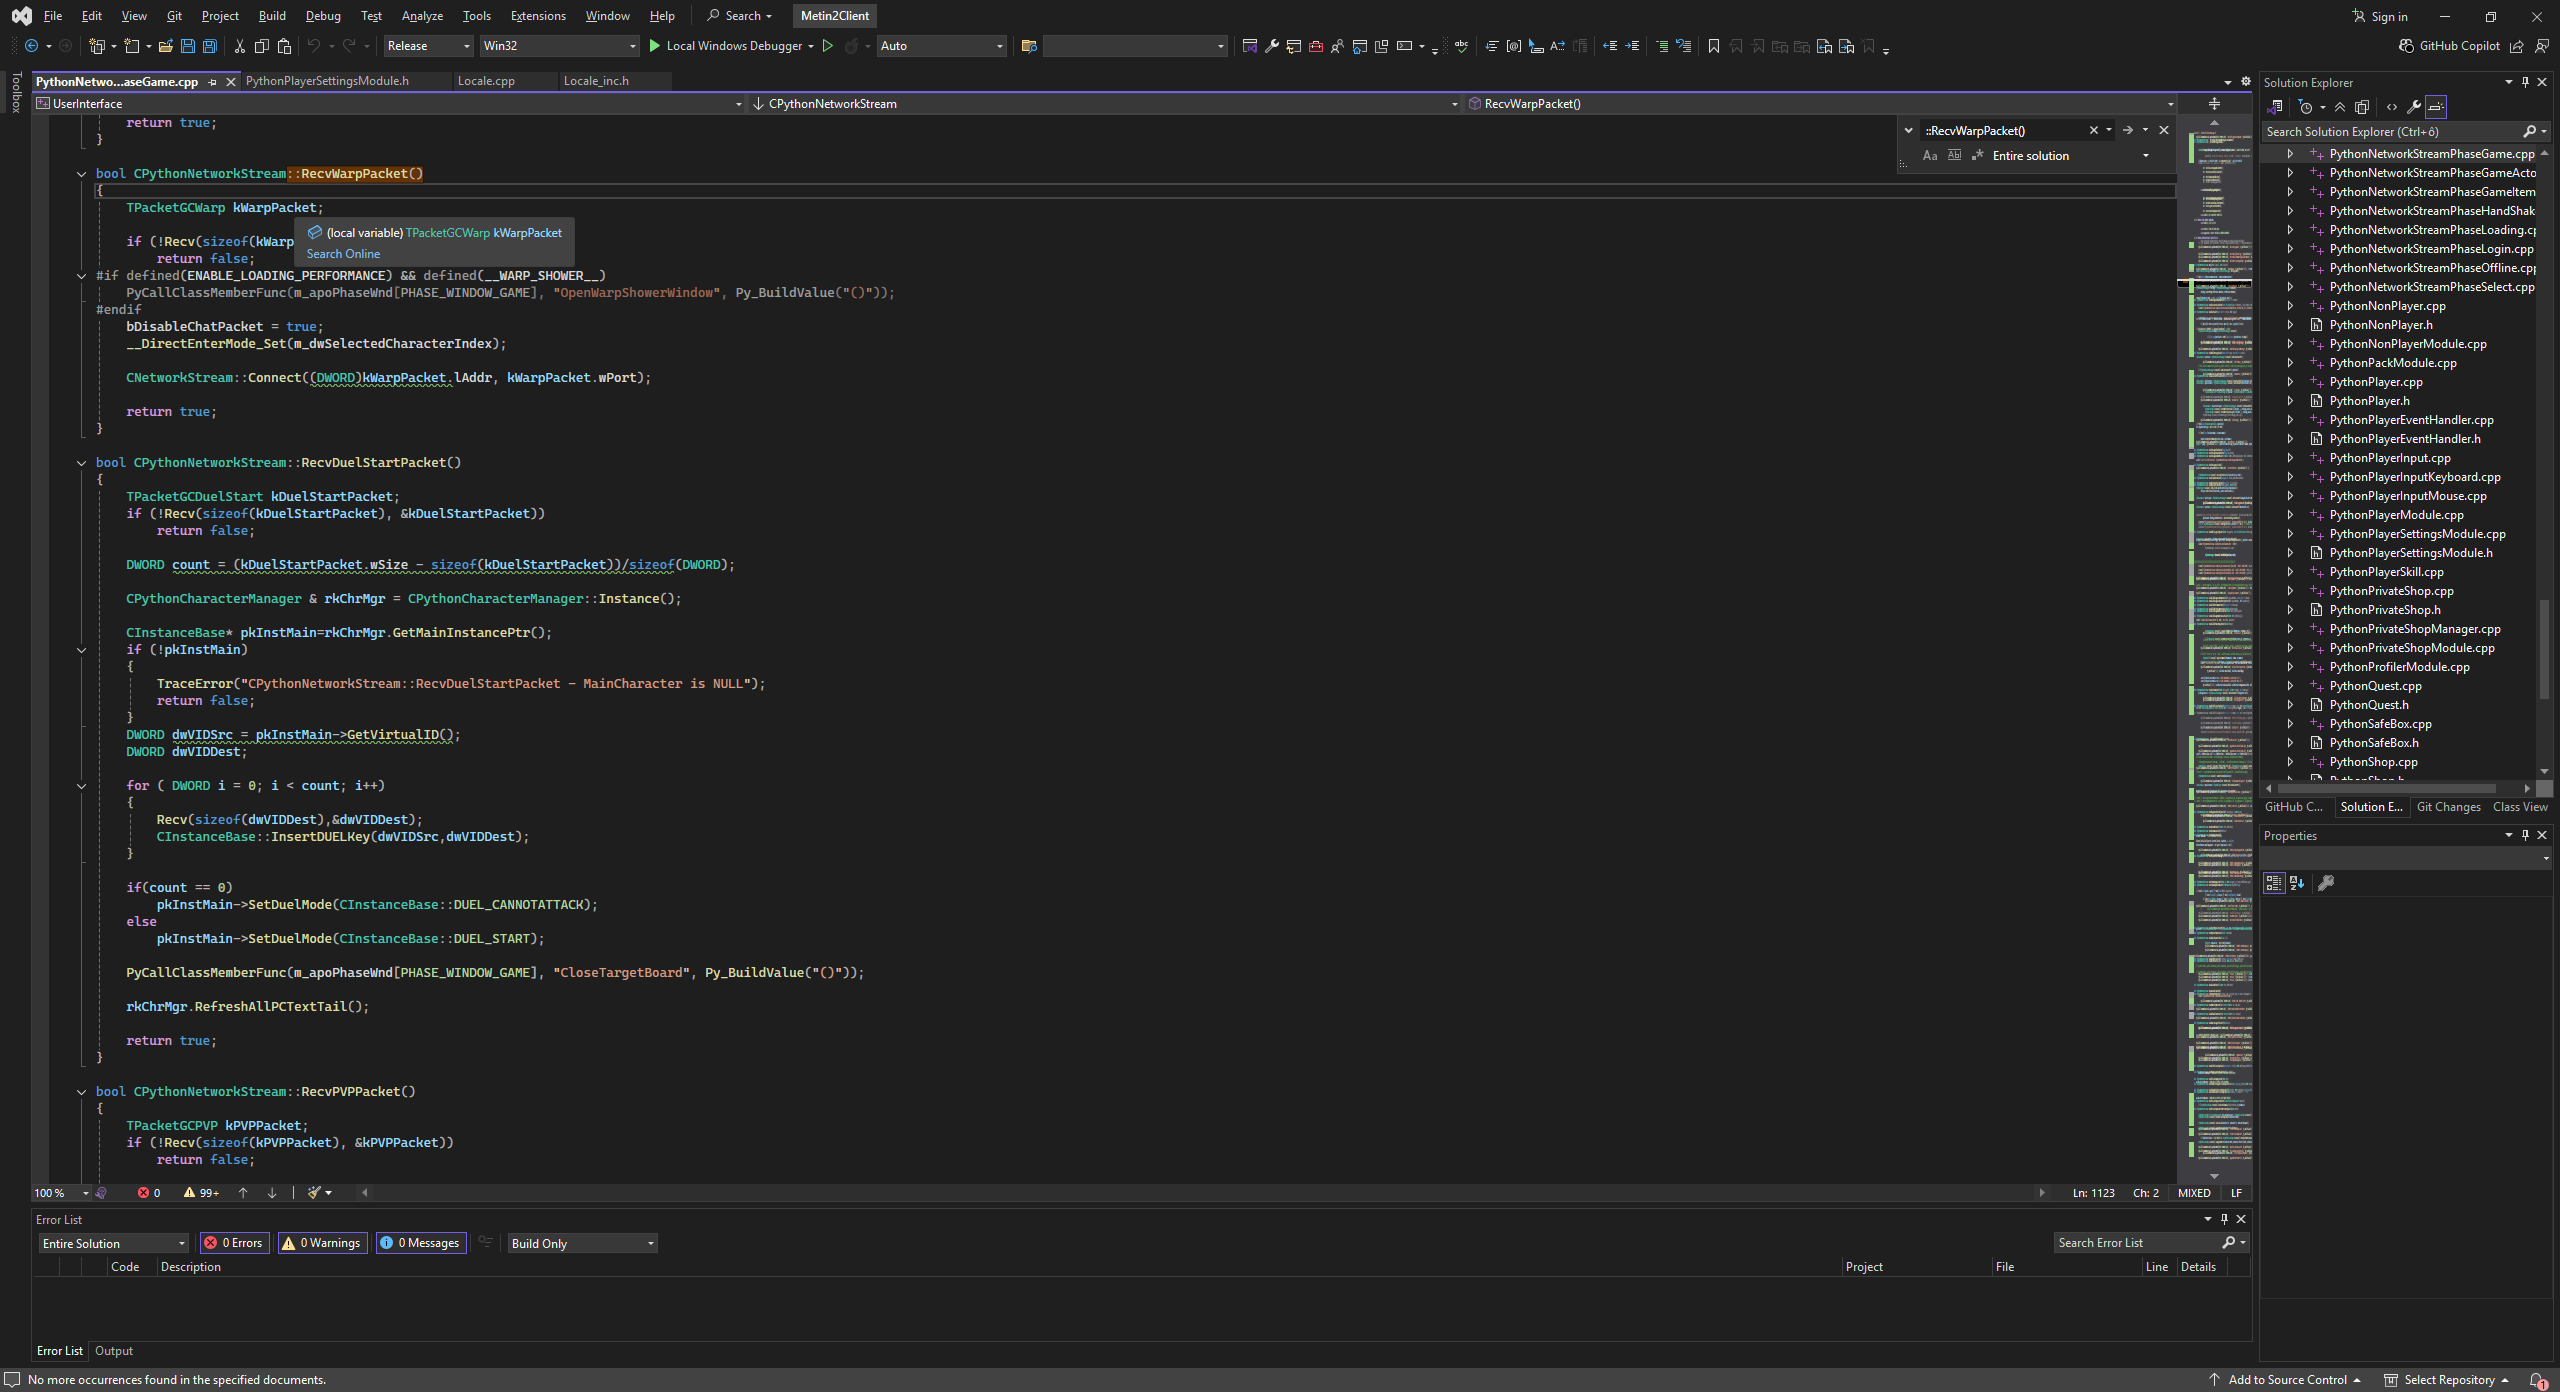Screen dimensions: 2560x1392
Task: Click the Find Next arrow in find box
Action: (2127, 130)
